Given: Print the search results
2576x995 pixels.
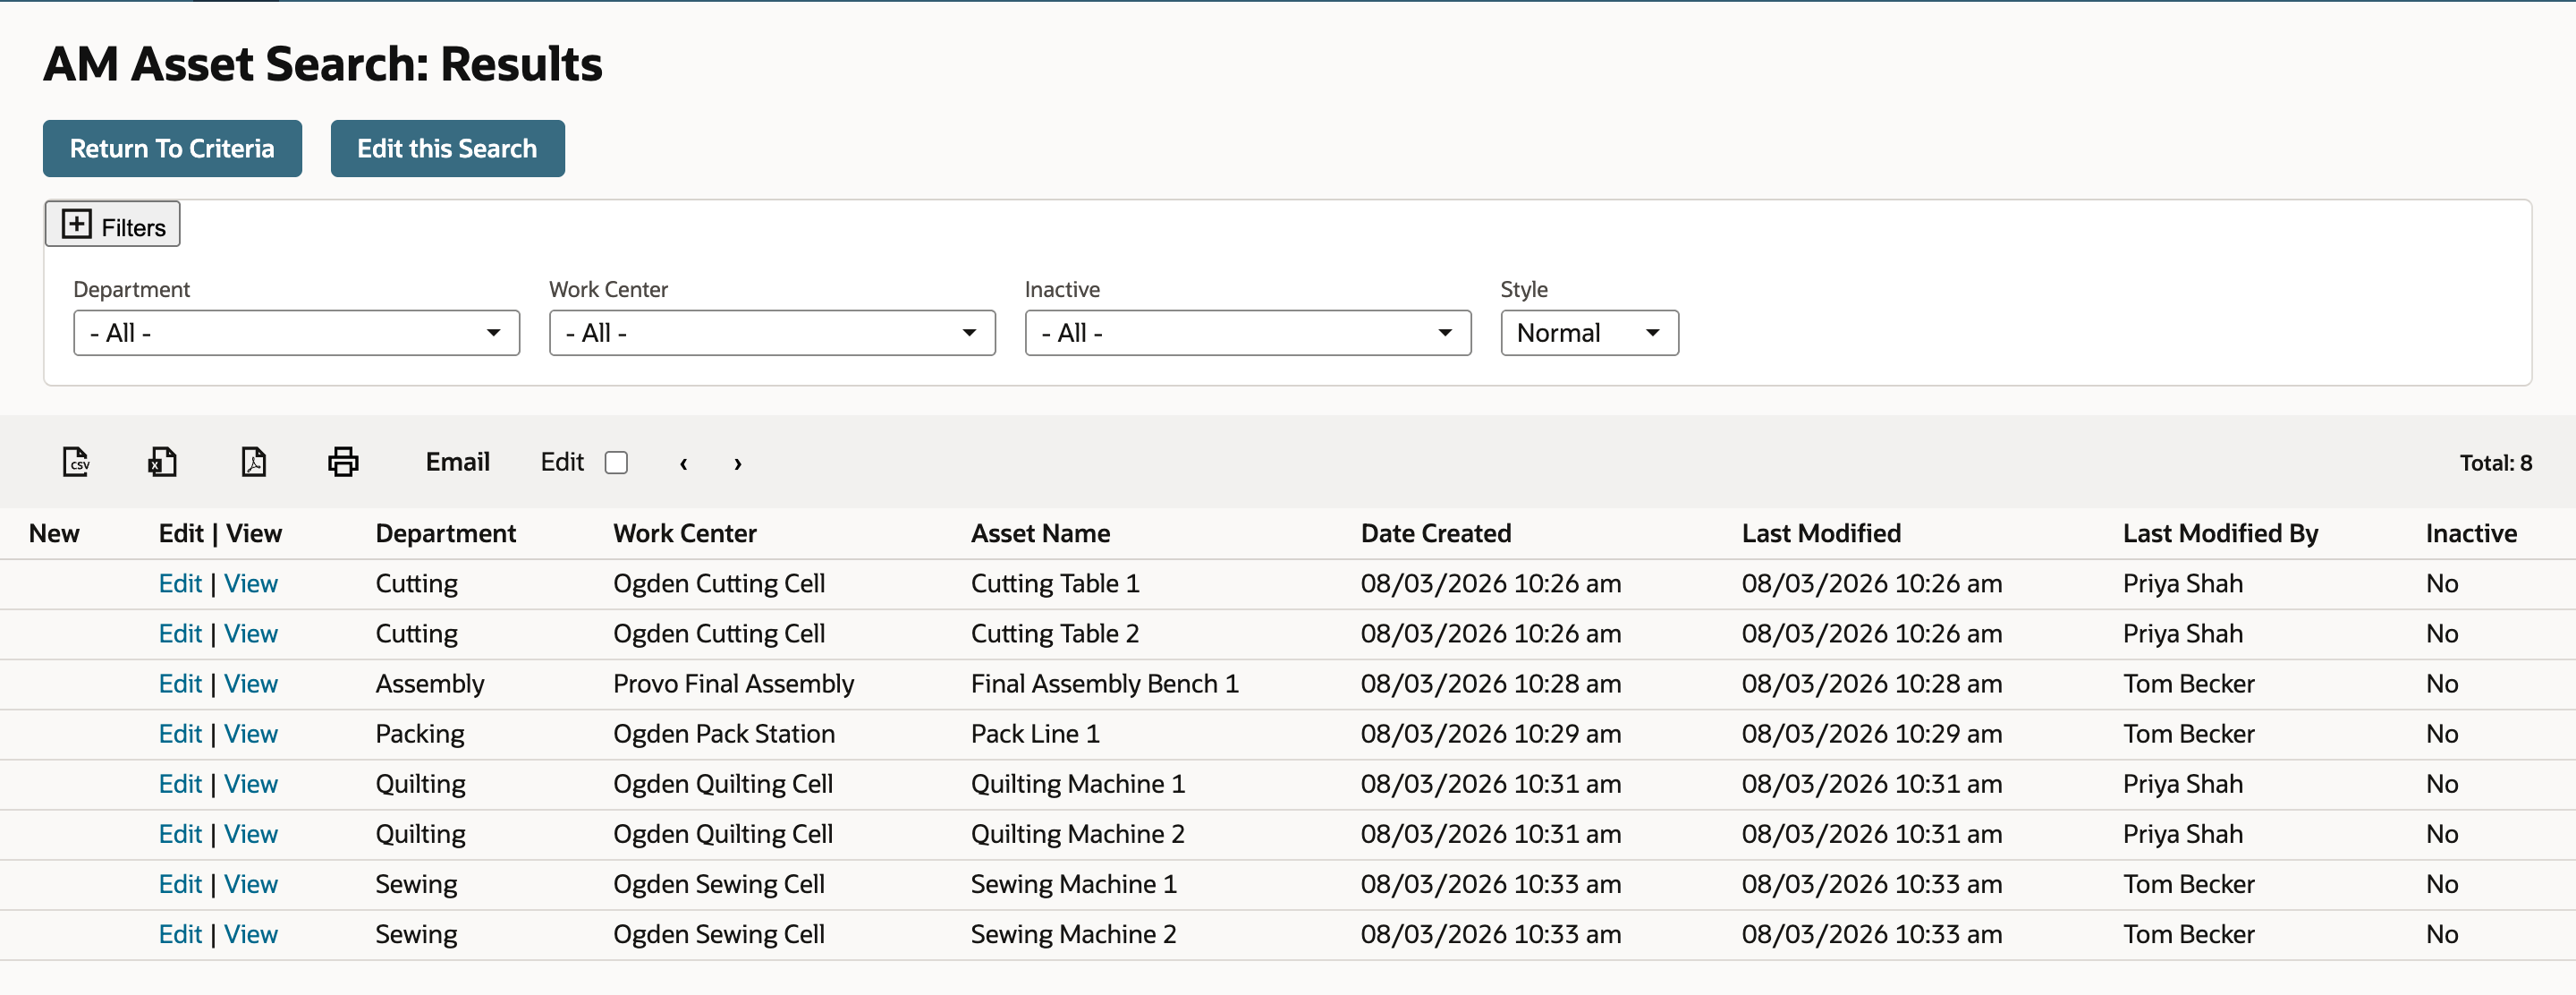Looking at the screenshot, I should click(343, 462).
